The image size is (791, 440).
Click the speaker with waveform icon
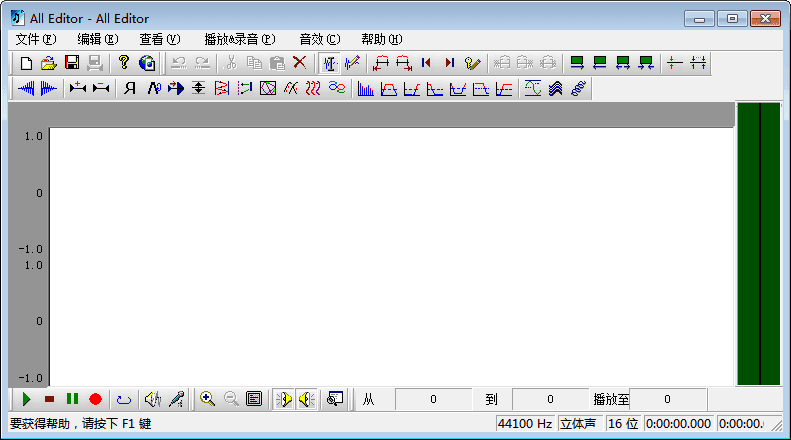pos(153,400)
